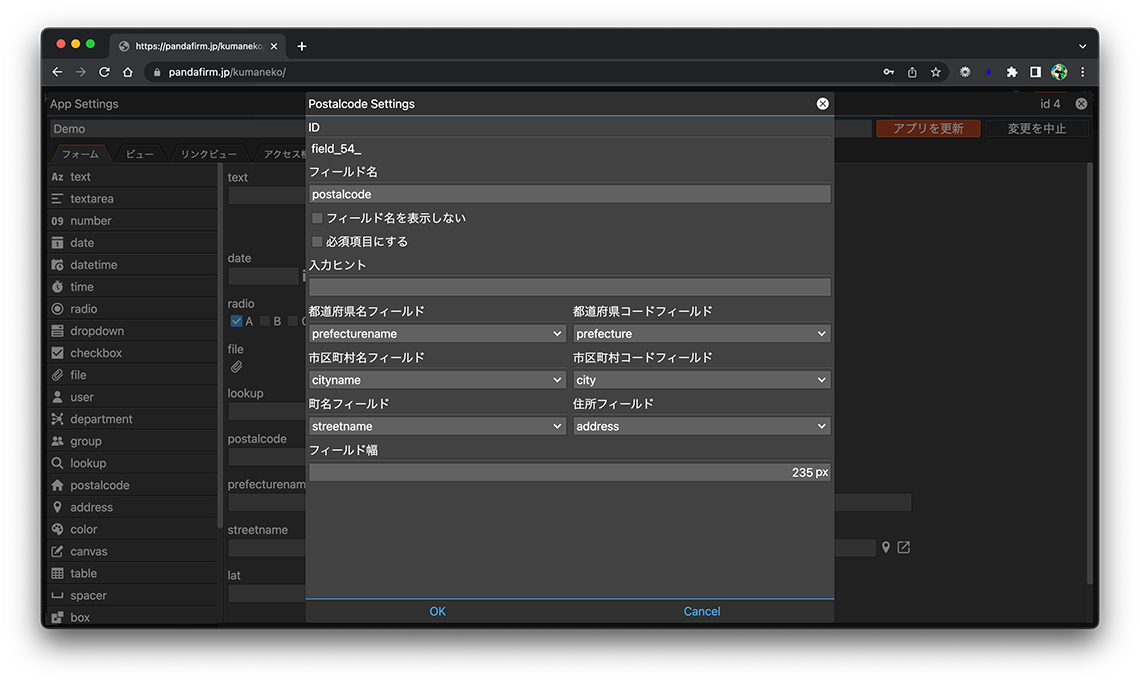Click the canvas edit icon in sidebar

tap(58, 551)
